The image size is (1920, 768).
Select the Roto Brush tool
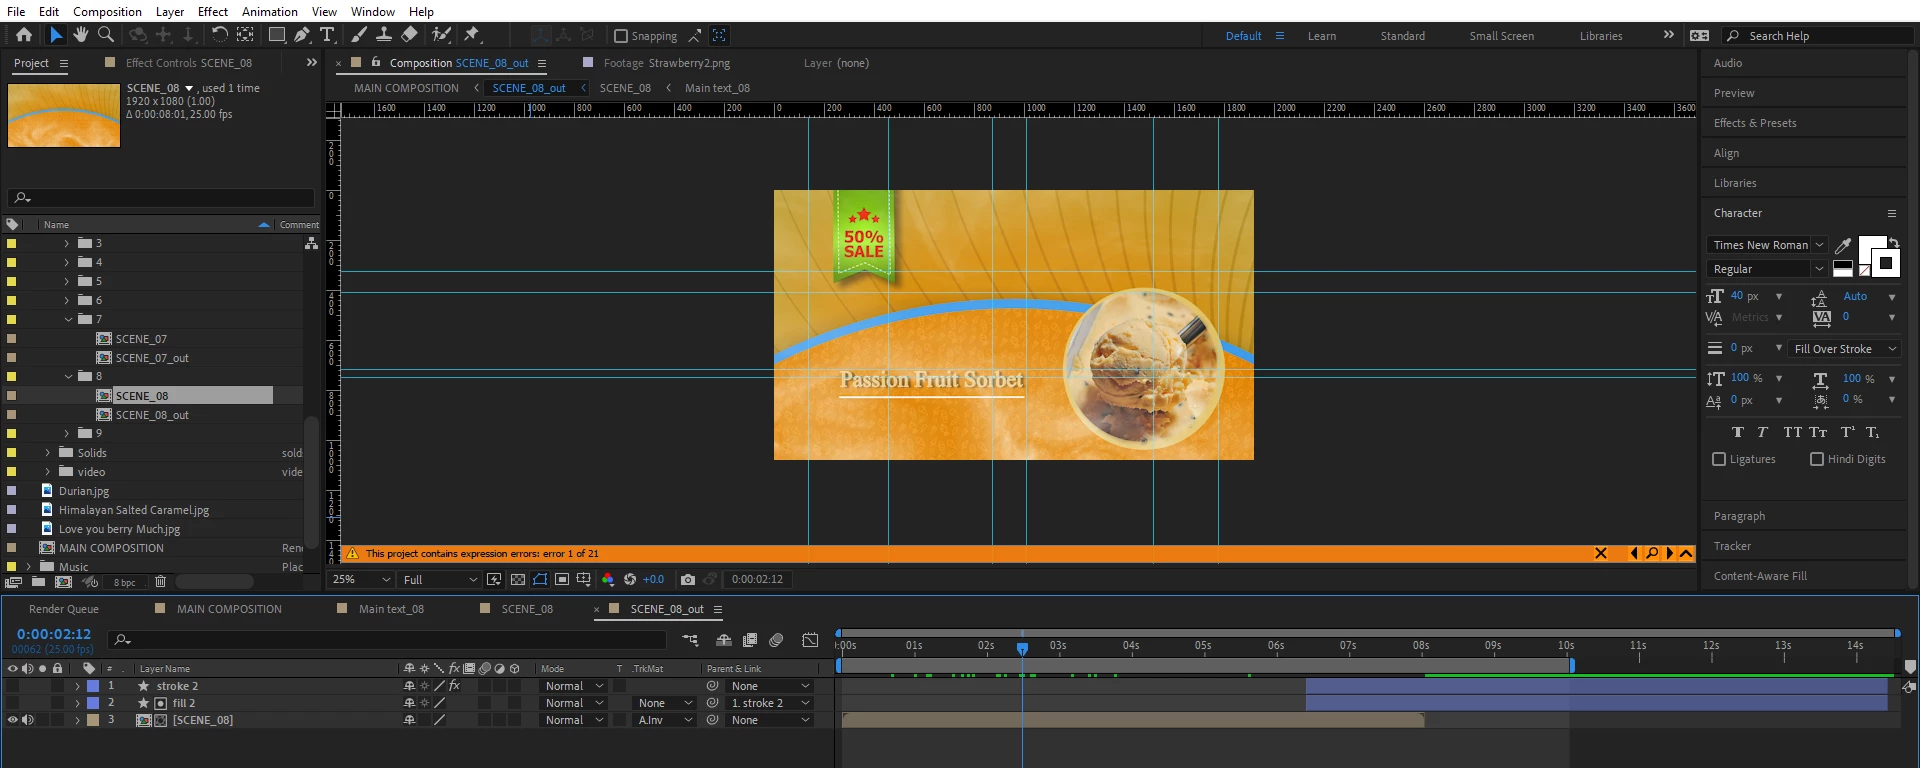(x=441, y=35)
